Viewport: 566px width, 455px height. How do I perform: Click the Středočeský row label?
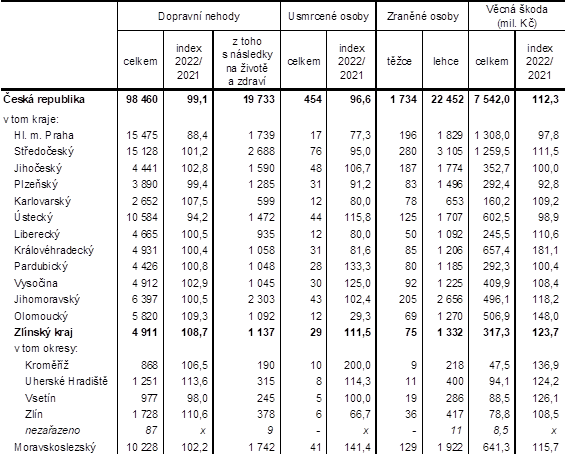tap(44, 151)
